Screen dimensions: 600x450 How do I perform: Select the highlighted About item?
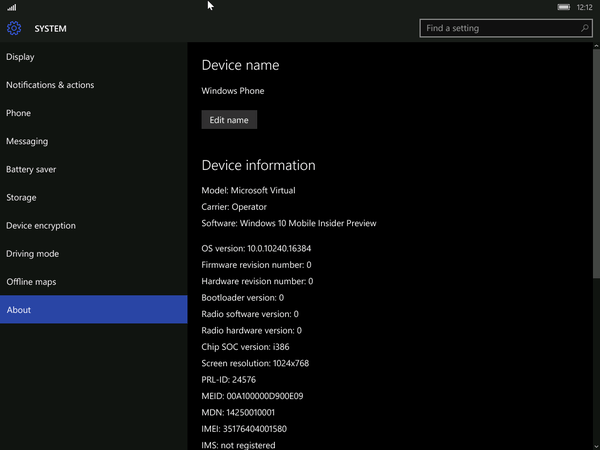tap(94, 309)
